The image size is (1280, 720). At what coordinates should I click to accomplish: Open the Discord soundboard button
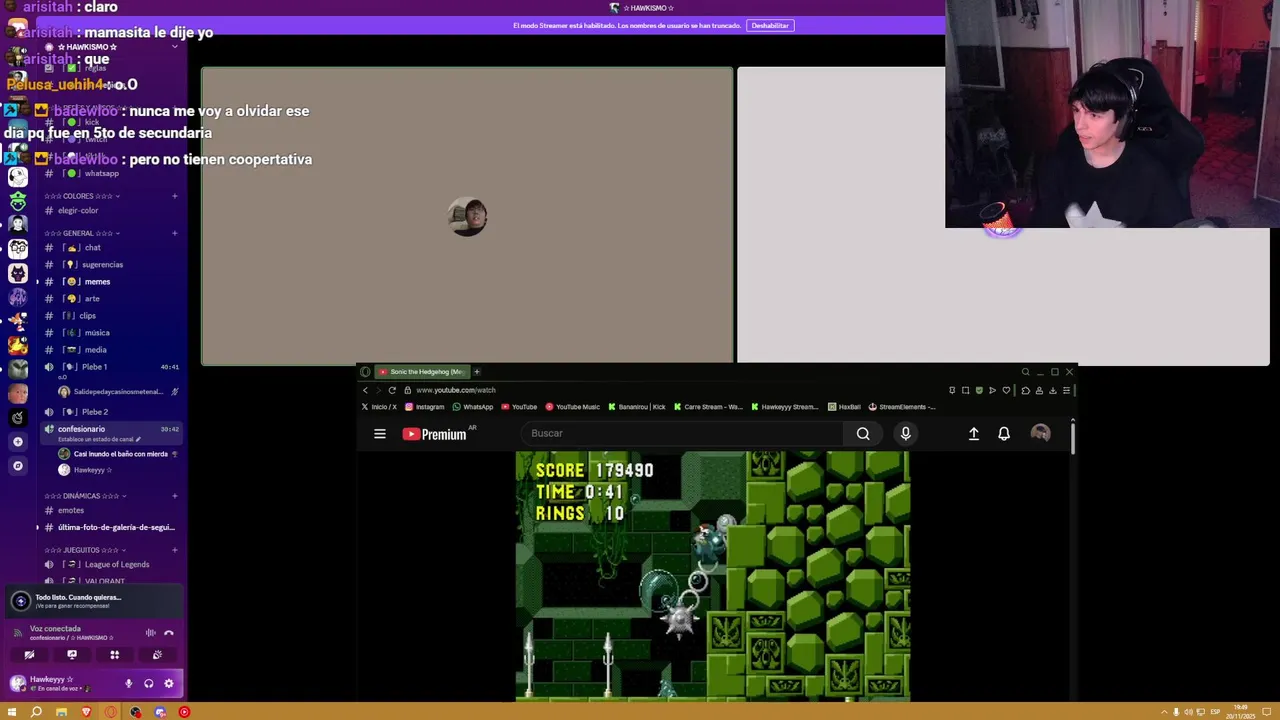pos(157,655)
